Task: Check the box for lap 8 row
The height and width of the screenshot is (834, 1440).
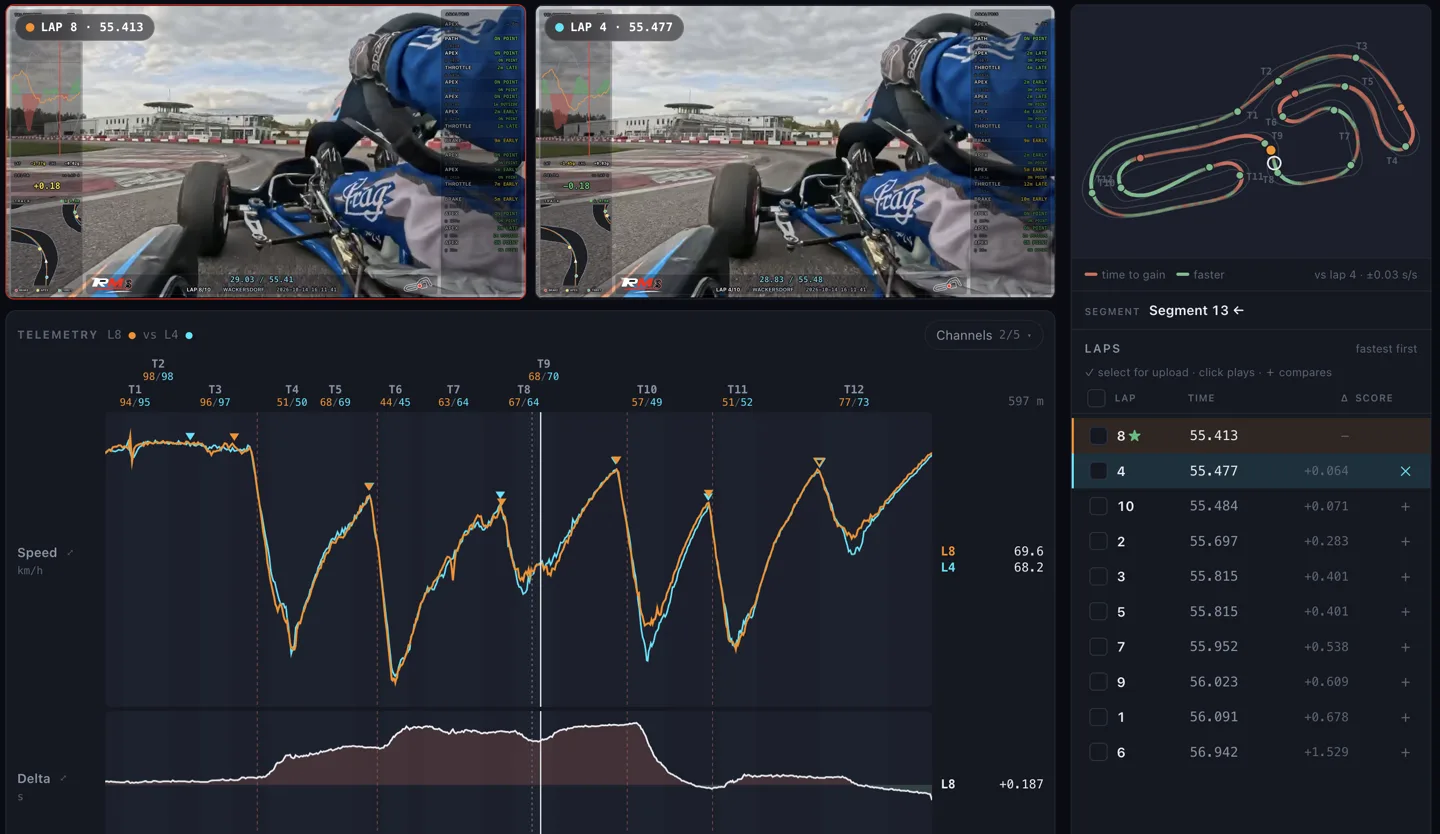Action: pos(1098,436)
